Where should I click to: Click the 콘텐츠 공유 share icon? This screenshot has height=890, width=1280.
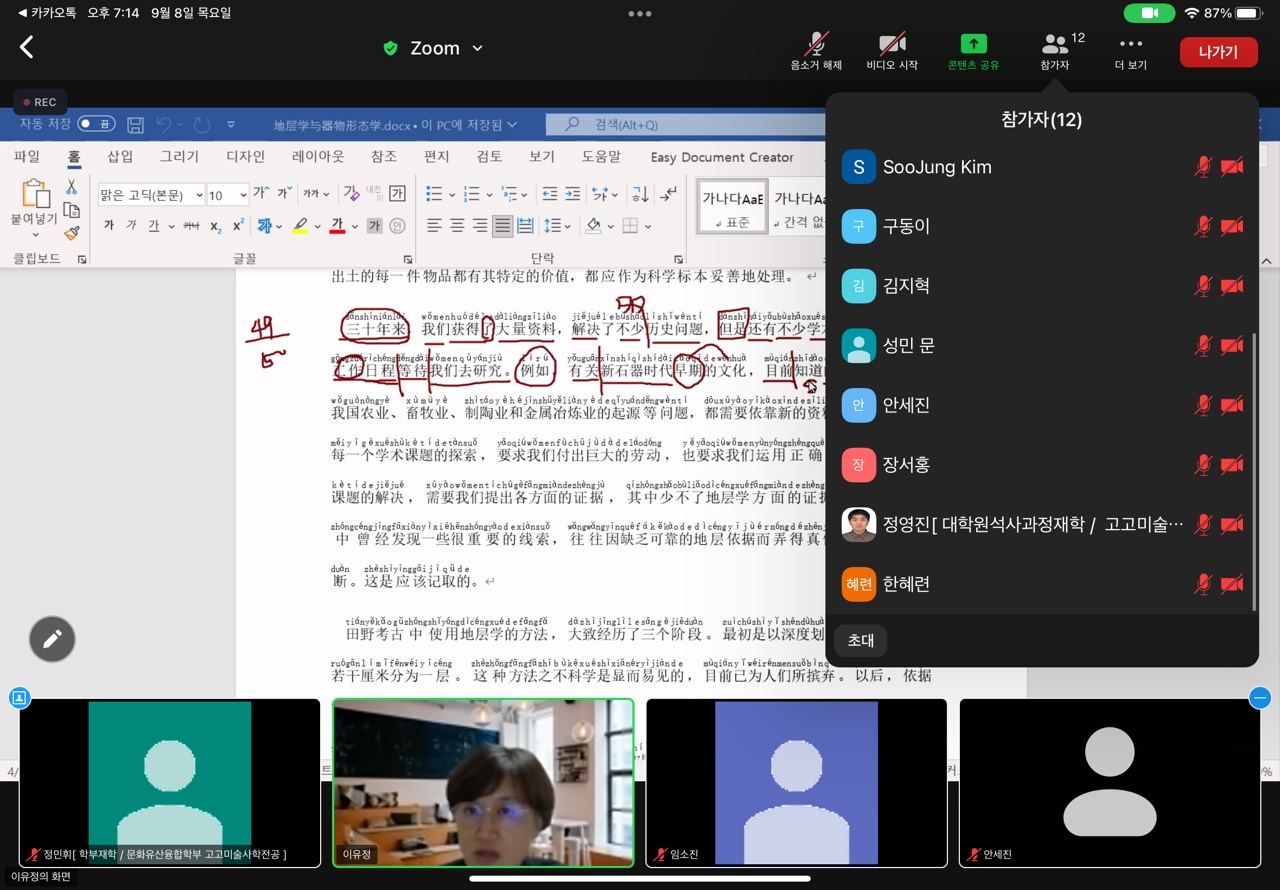pyautogui.click(x=972, y=45)
